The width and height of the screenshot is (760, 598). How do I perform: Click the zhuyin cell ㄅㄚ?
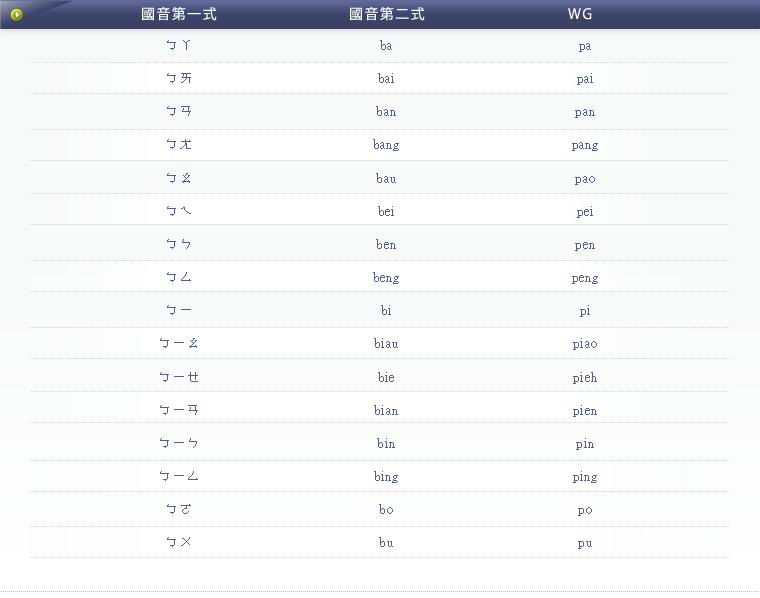[x=178, y=46]
